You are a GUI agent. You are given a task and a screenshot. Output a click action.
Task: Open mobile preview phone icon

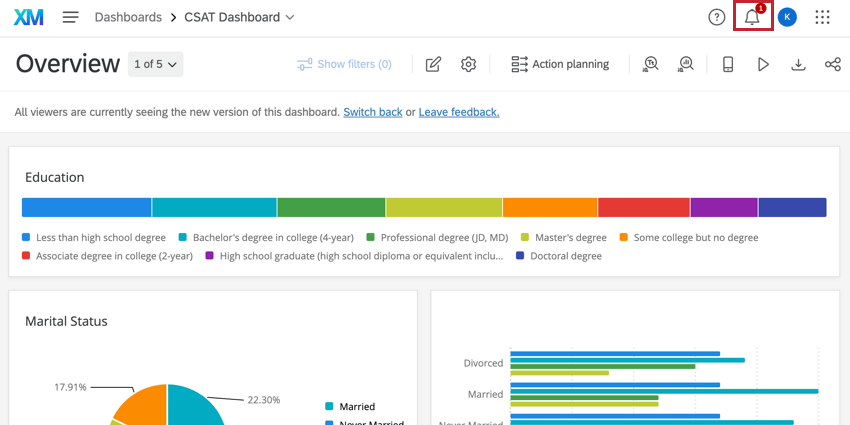728,64
